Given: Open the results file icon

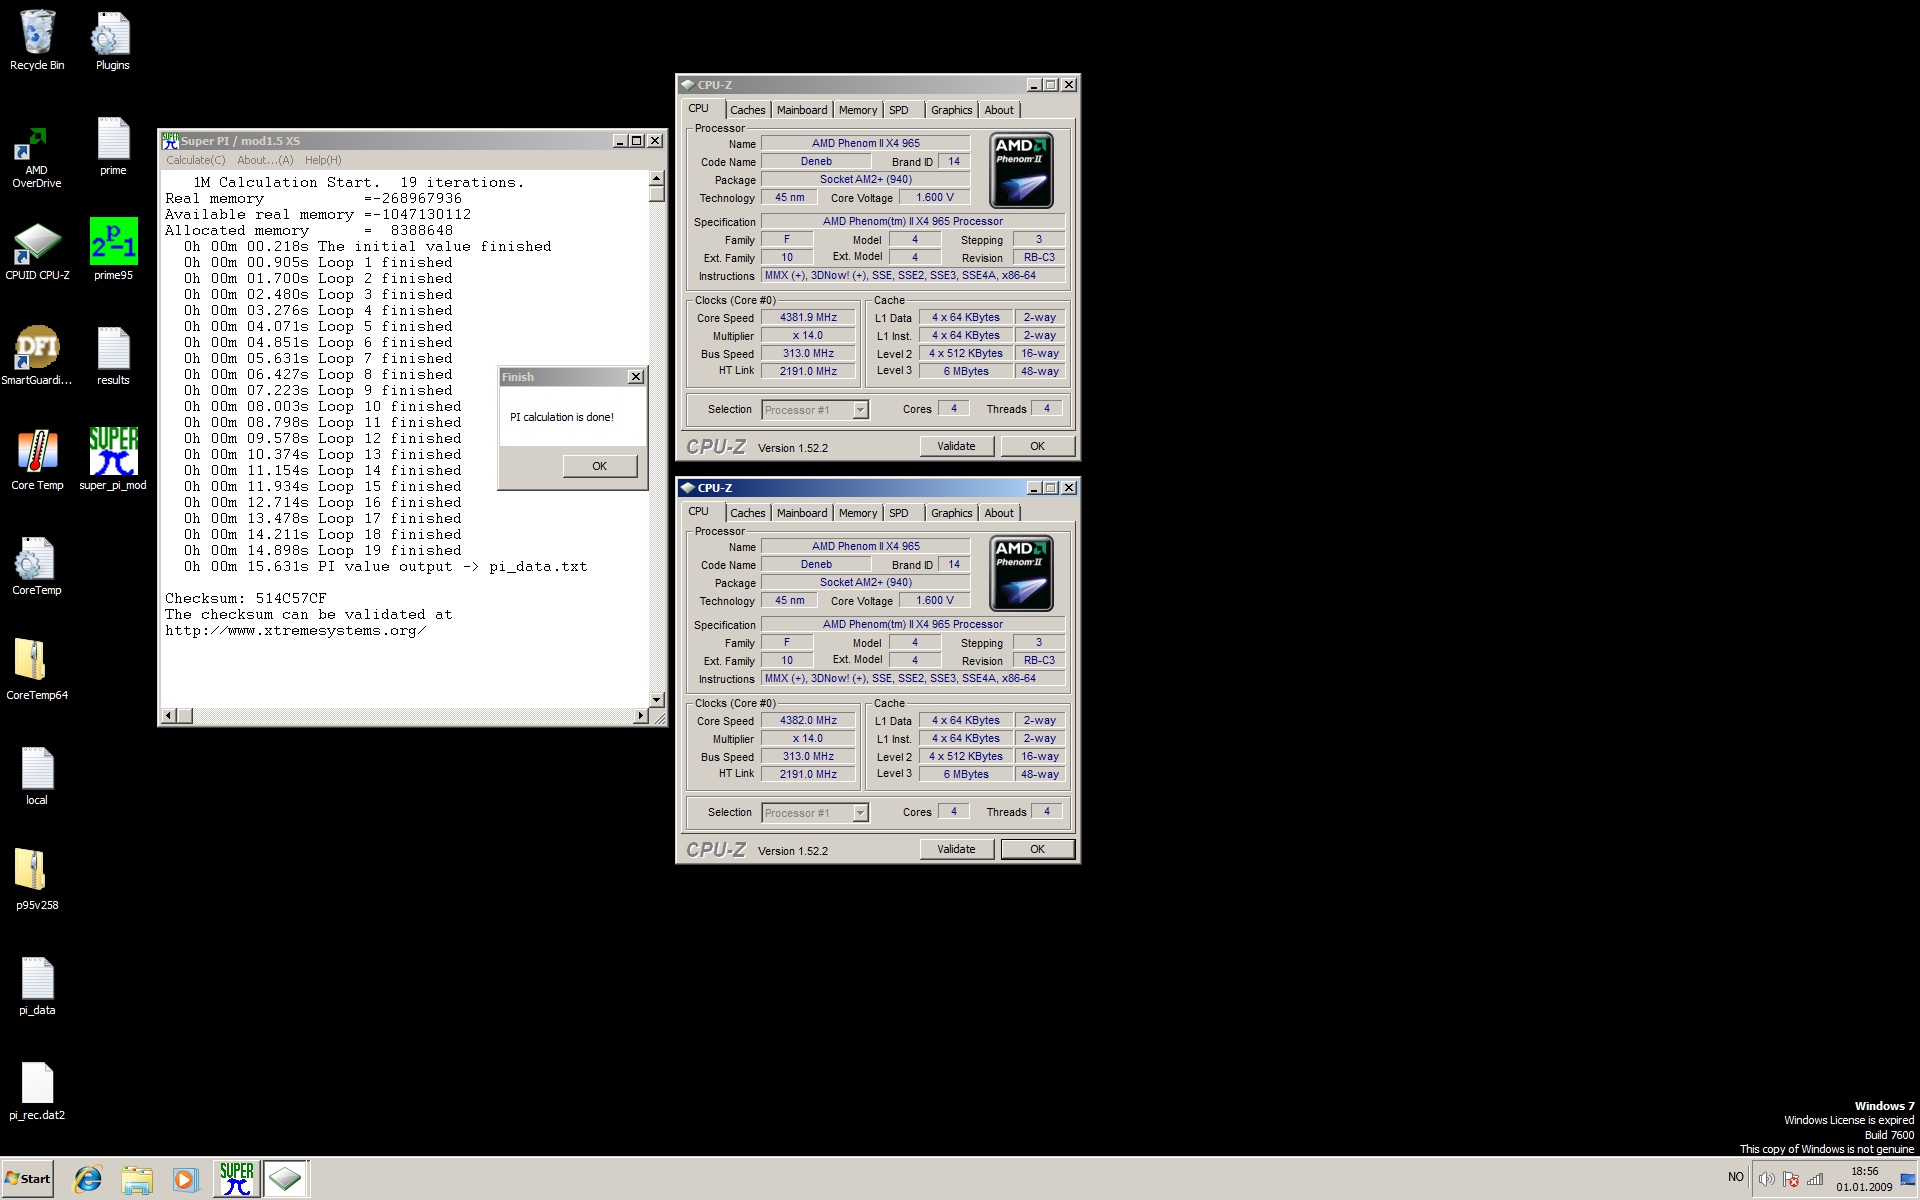Looking at the screenshot, I should [113, 356].
